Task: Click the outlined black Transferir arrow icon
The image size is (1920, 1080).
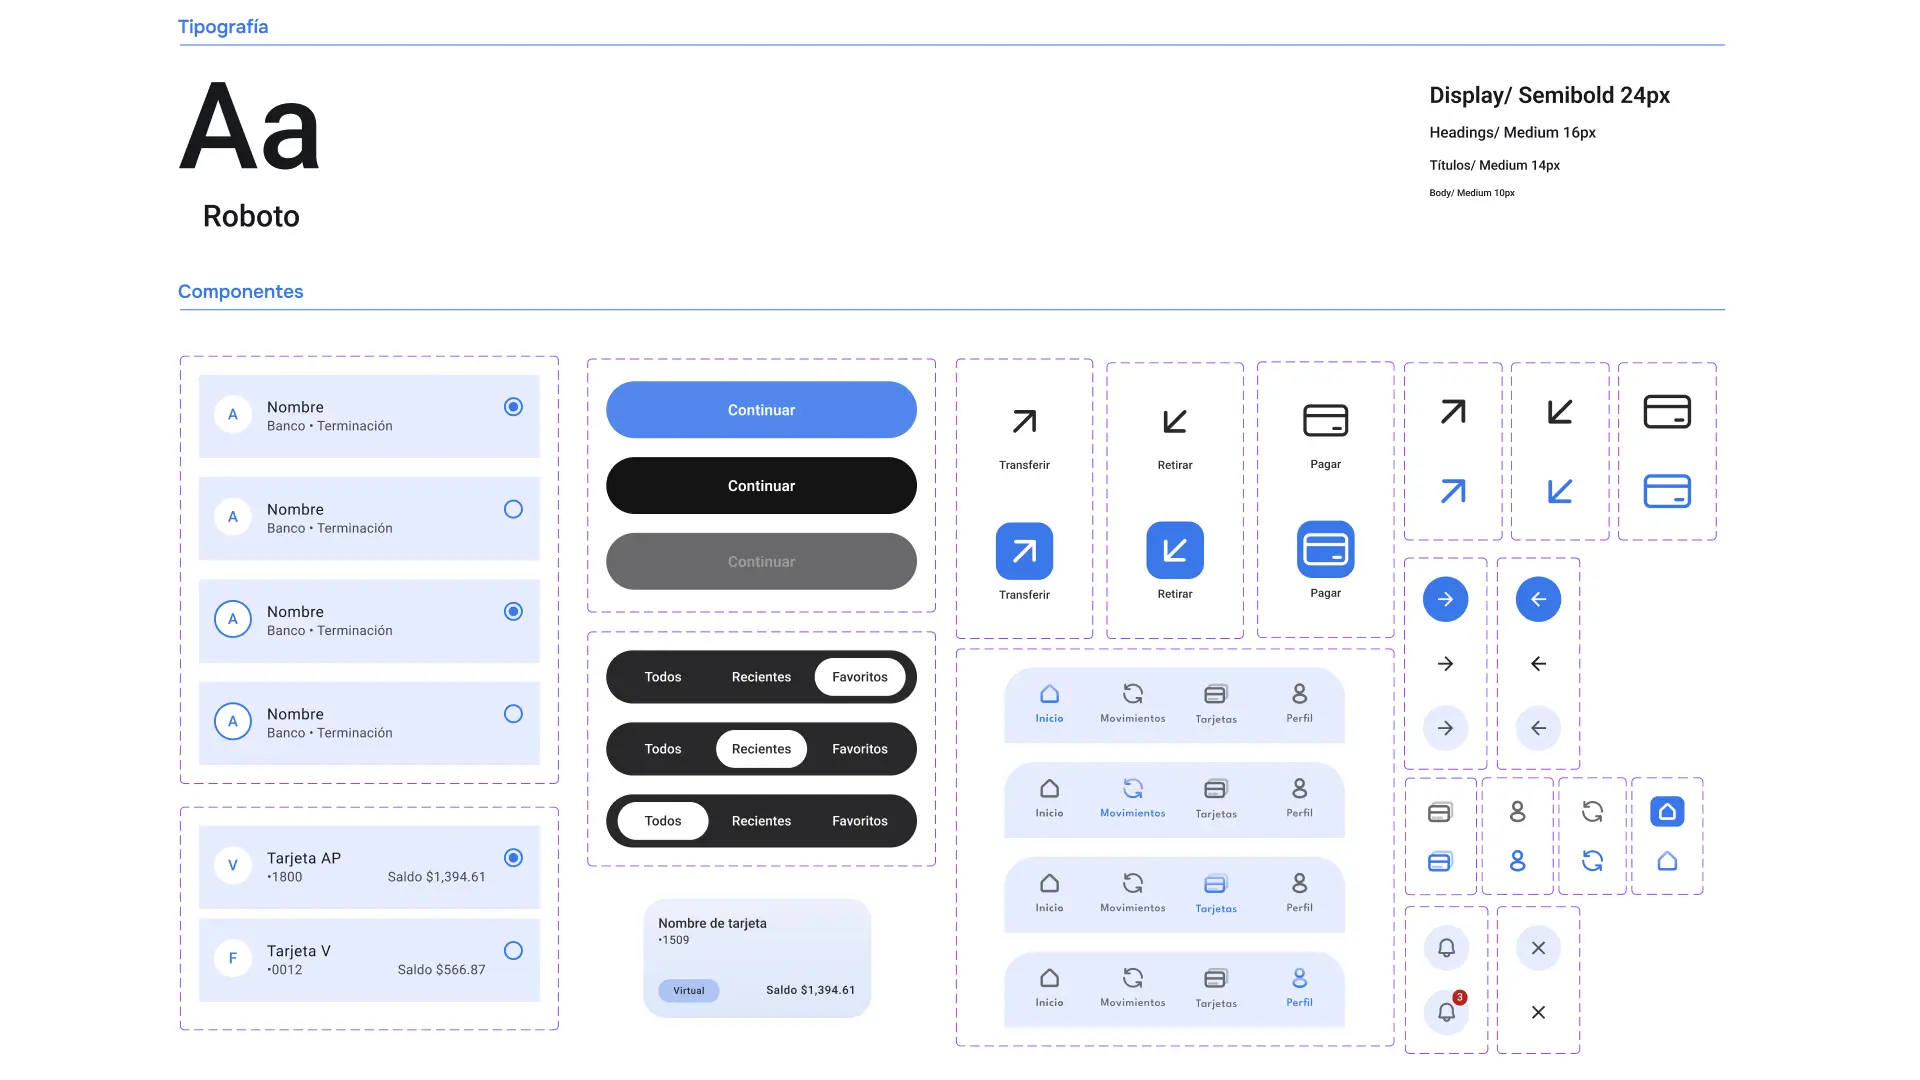Action: (1024, 422)
